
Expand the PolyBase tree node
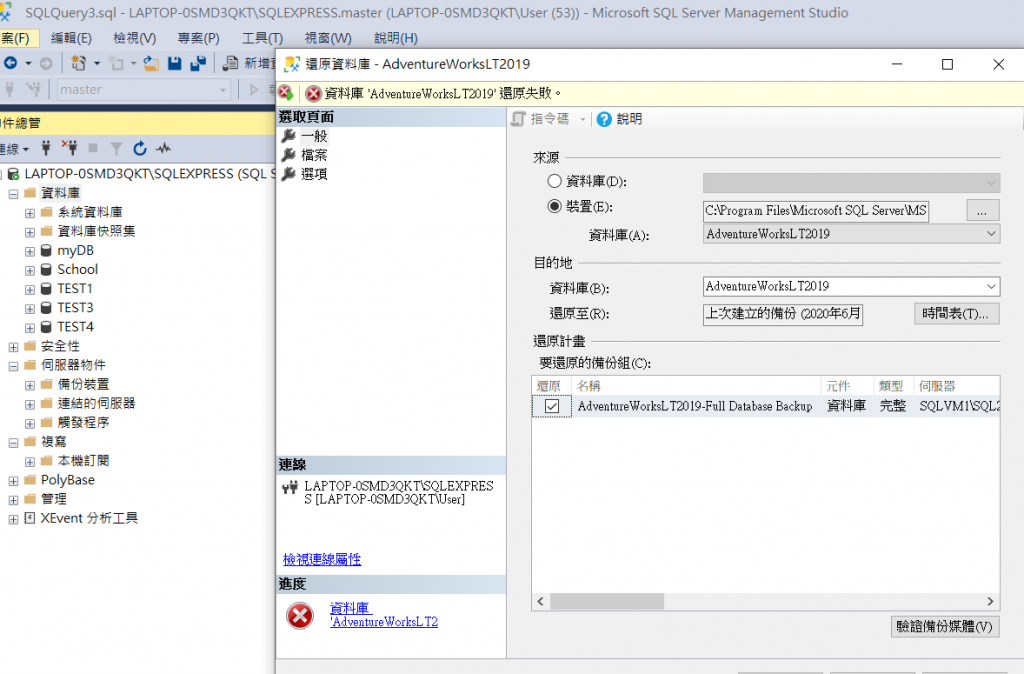tap(13, 481)
